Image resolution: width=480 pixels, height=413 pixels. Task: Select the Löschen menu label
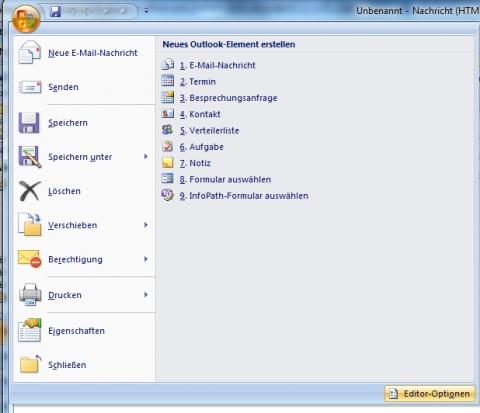(x=64, y=191)
